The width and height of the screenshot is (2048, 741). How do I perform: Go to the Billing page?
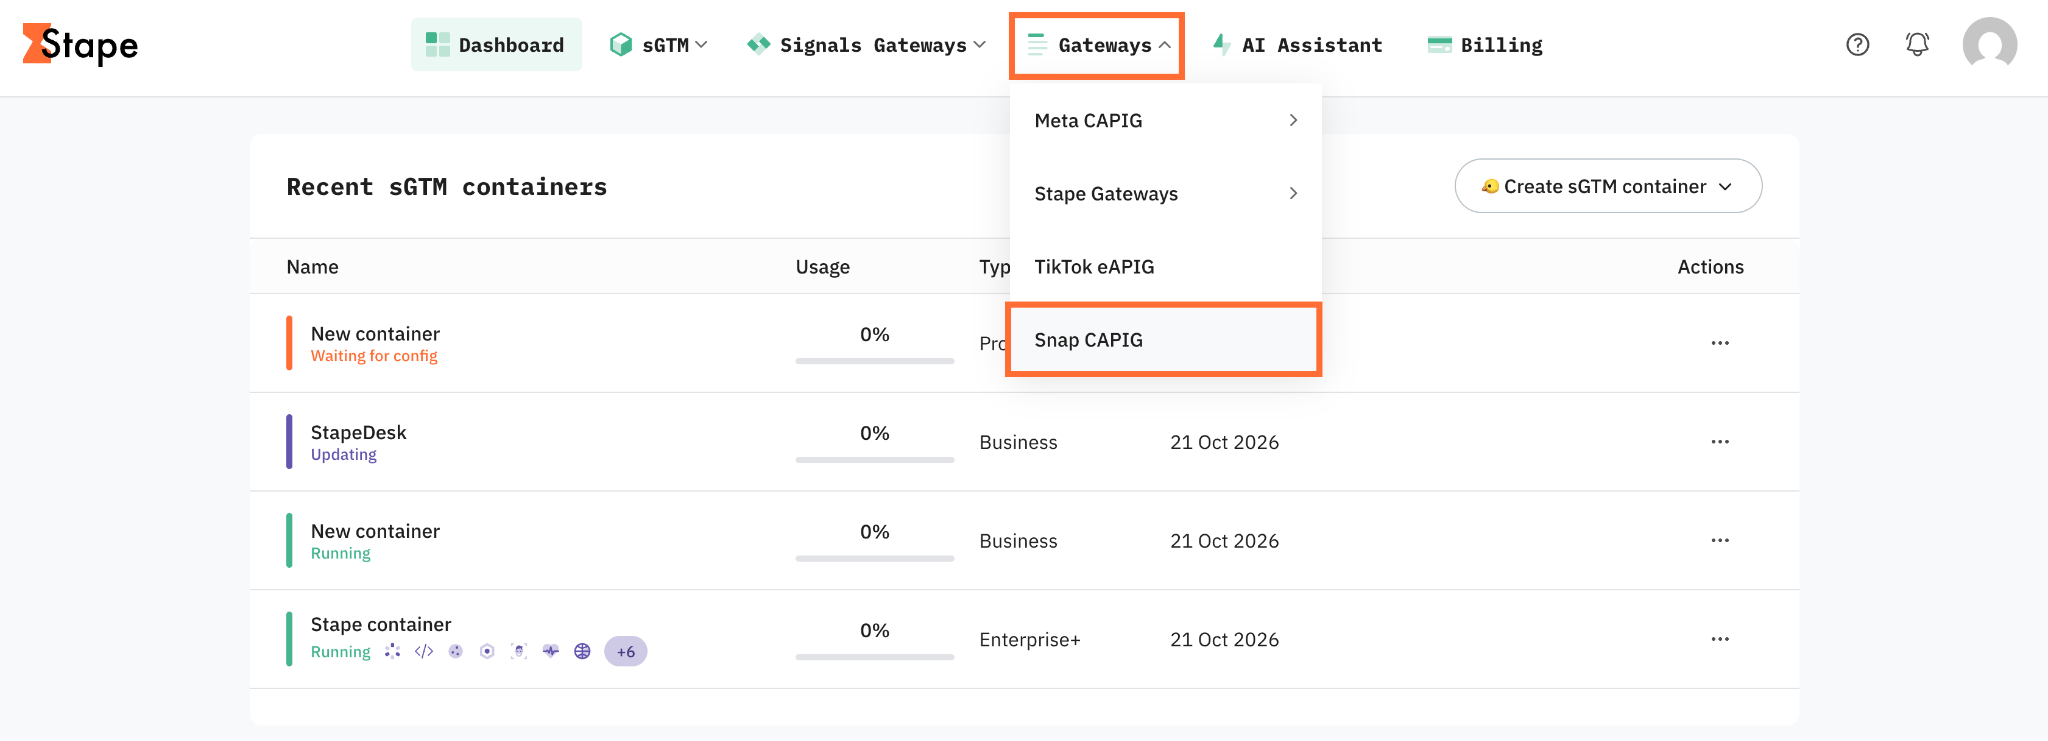point(1485,45)
